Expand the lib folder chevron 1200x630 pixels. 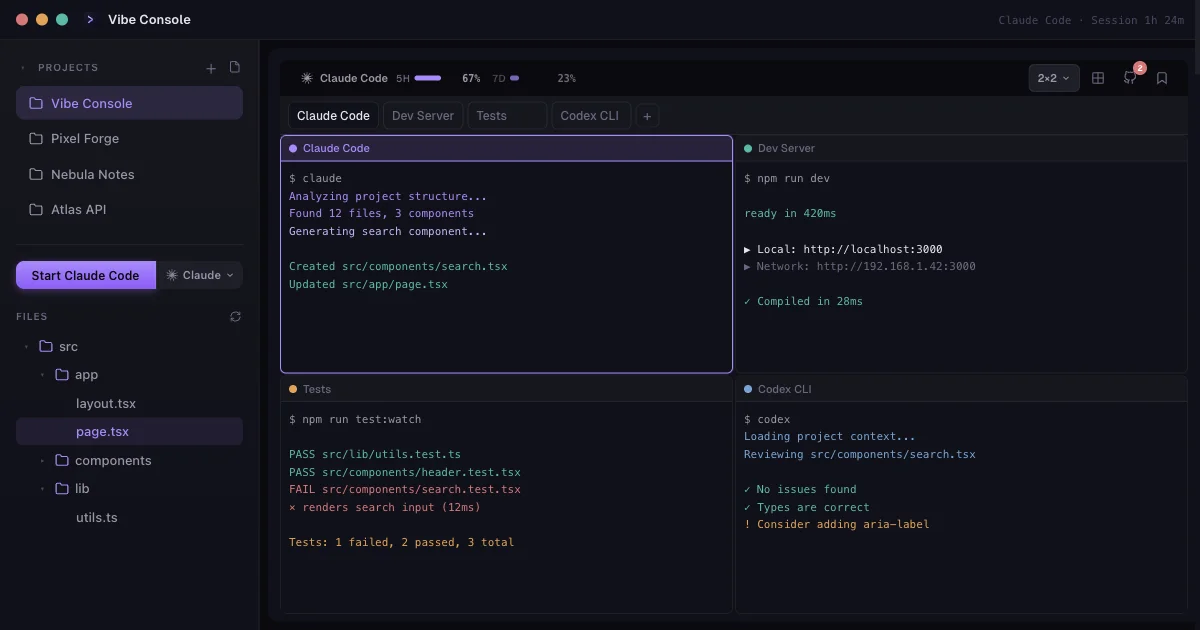click(42, 489)
